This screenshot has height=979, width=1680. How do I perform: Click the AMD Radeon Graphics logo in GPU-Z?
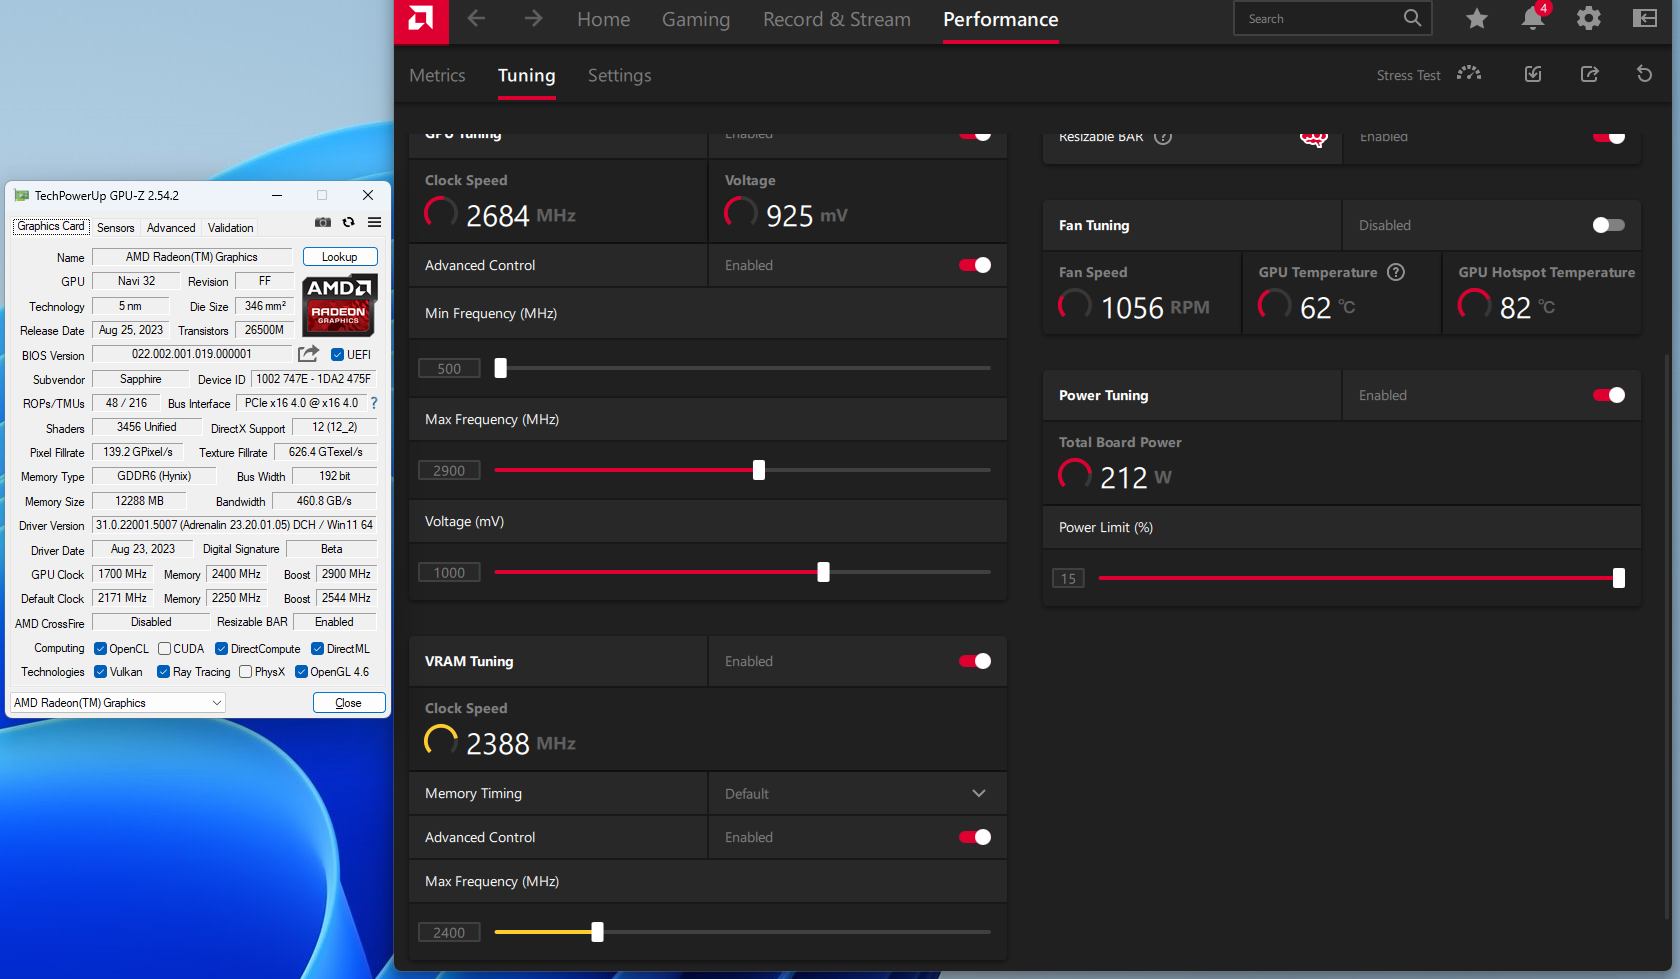pyautogui.click(x=339, y=305)
